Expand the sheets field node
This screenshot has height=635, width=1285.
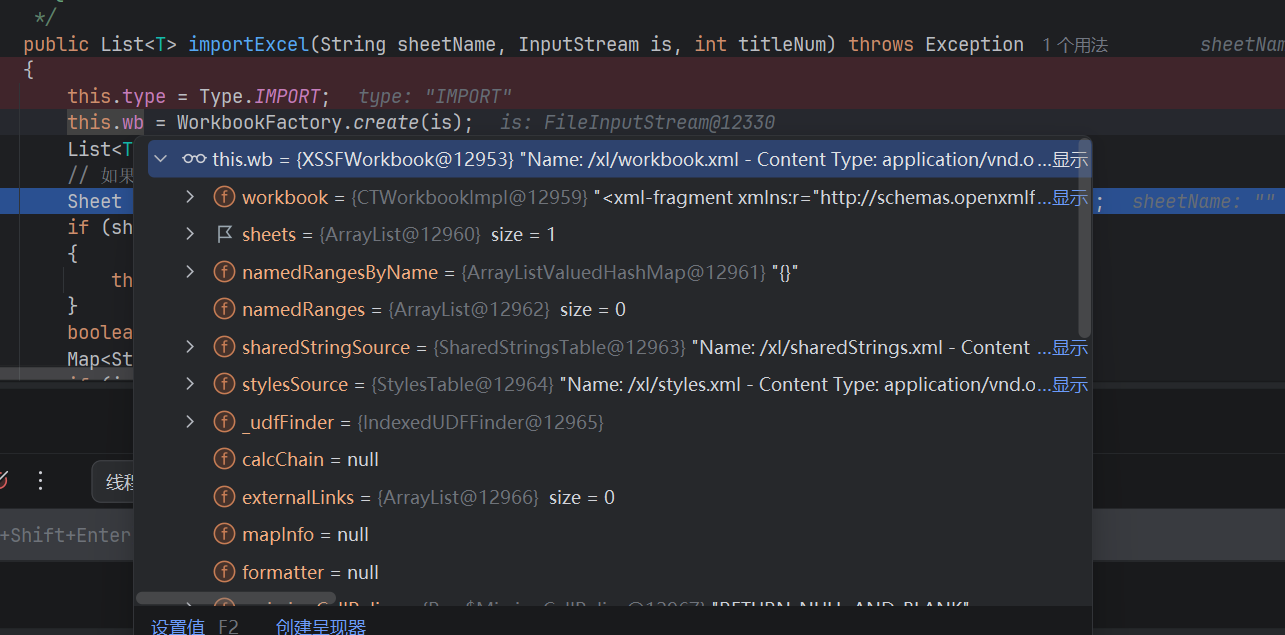(190, 234)
